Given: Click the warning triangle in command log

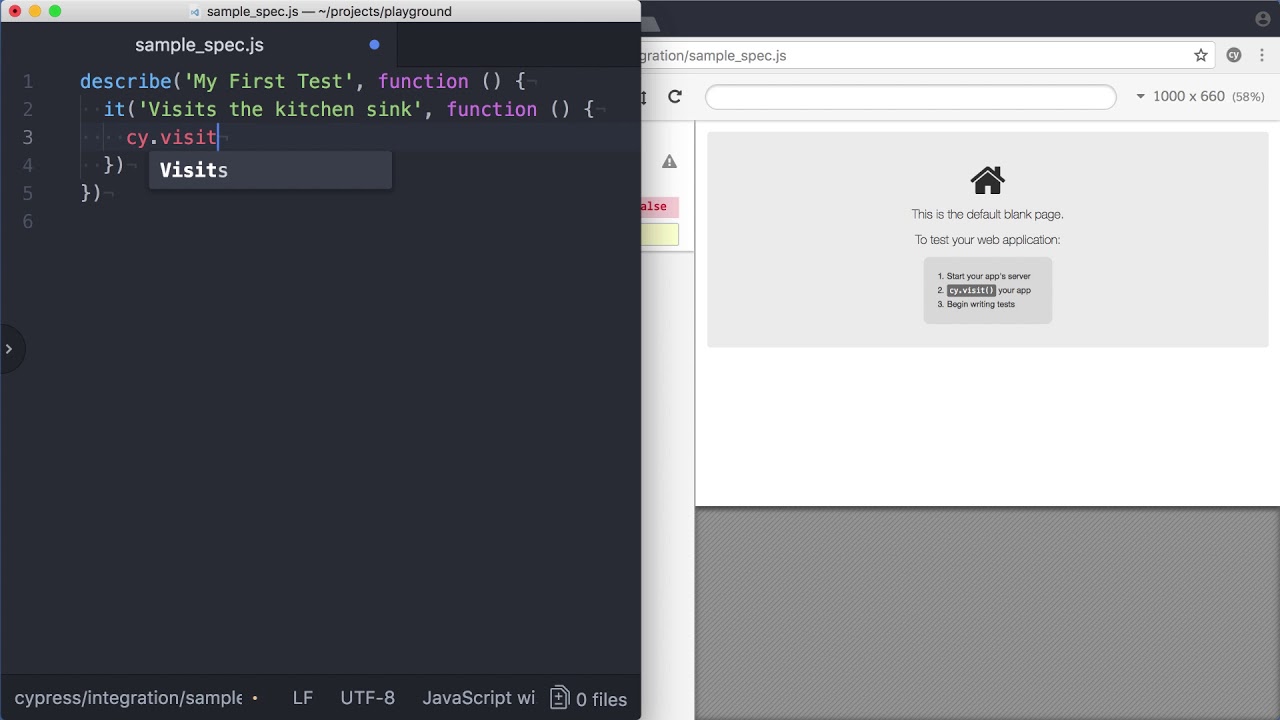Looking at the screenshot, I should pos(669,162).
